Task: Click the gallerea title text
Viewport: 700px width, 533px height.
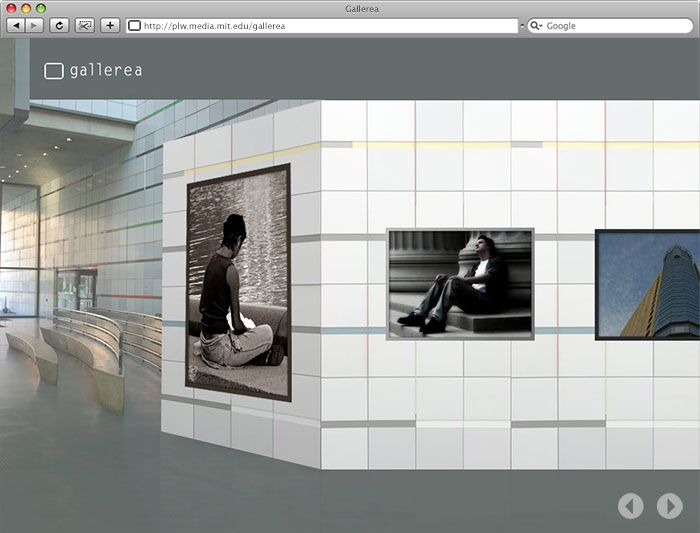Action: click(106, 70)
